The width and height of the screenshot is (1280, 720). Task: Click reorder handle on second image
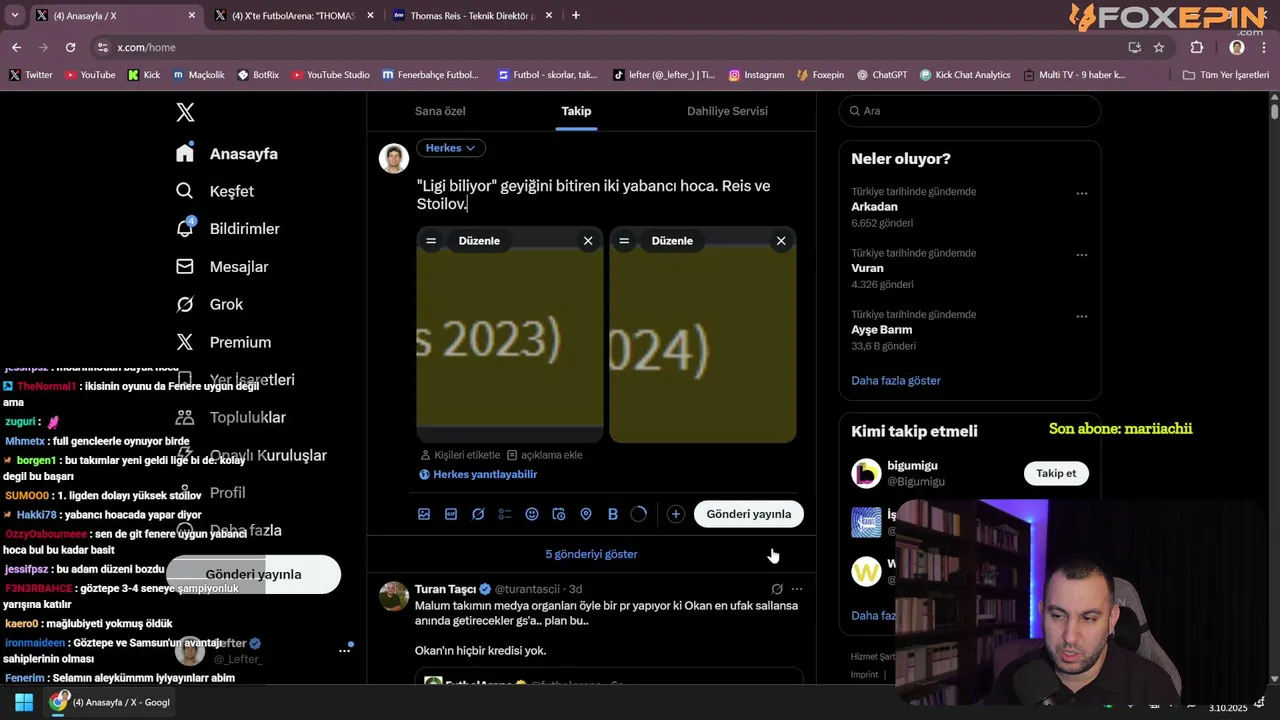pyautogui.click(x=624, y=240)
